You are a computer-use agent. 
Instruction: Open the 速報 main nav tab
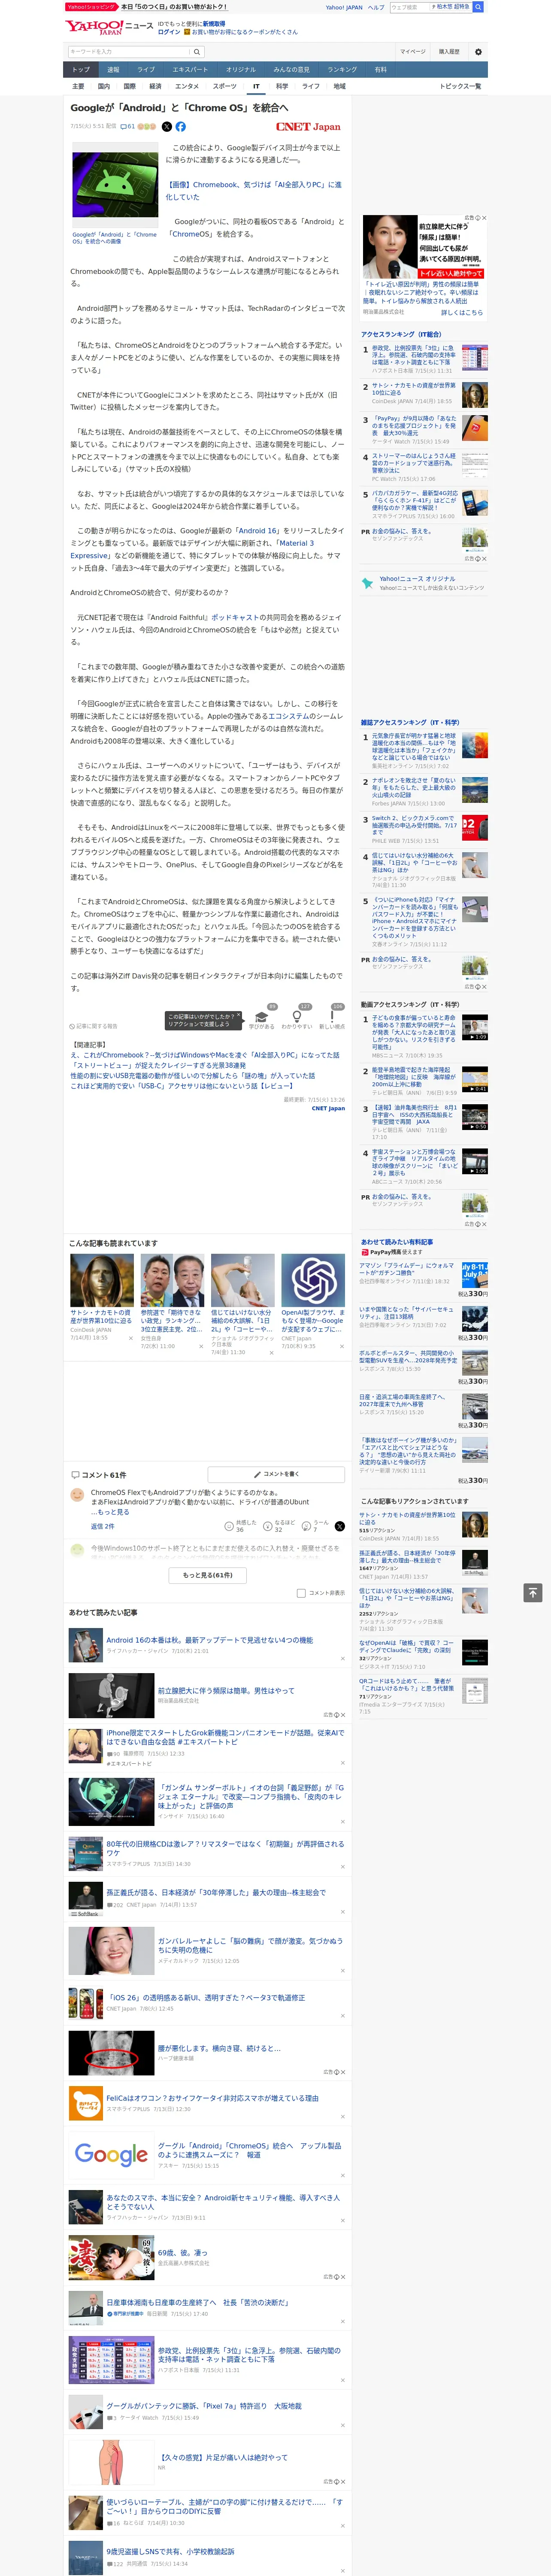point(113,70)
